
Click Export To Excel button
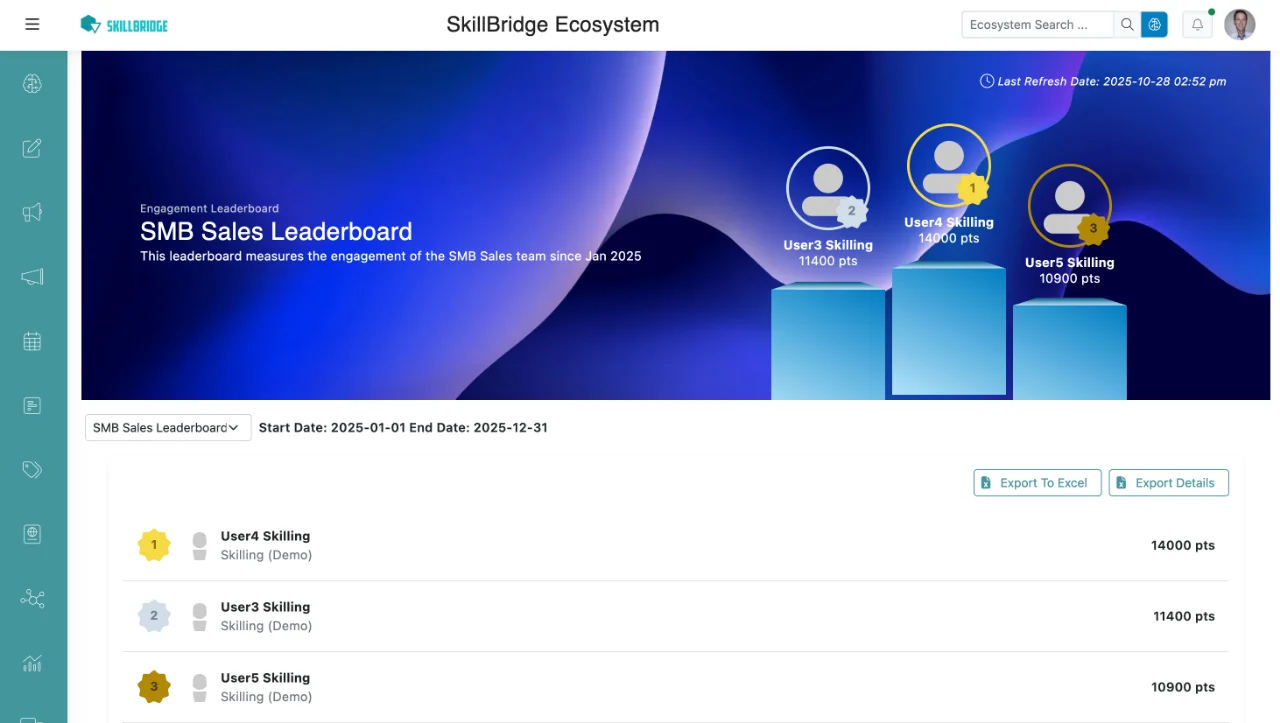(1037, 483)
